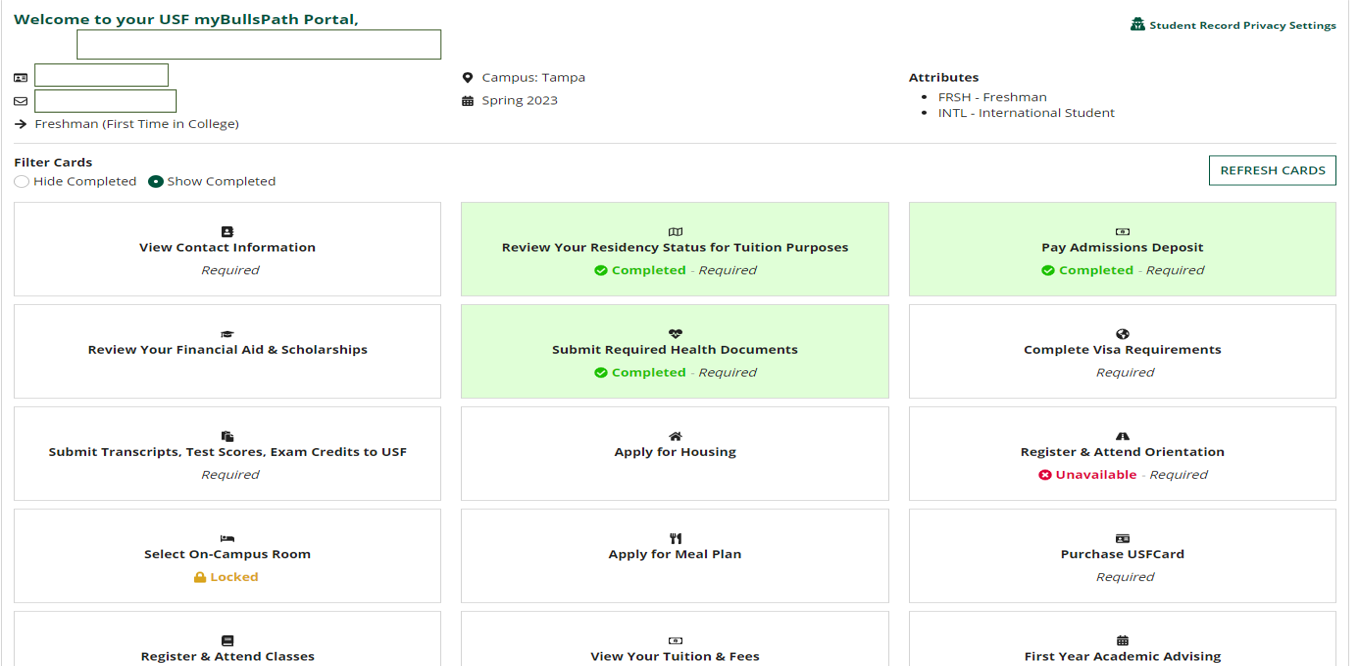This screenshot has width=1352, height=666.
Task: Click the campus location pin icon
Action: pos(467,77)
